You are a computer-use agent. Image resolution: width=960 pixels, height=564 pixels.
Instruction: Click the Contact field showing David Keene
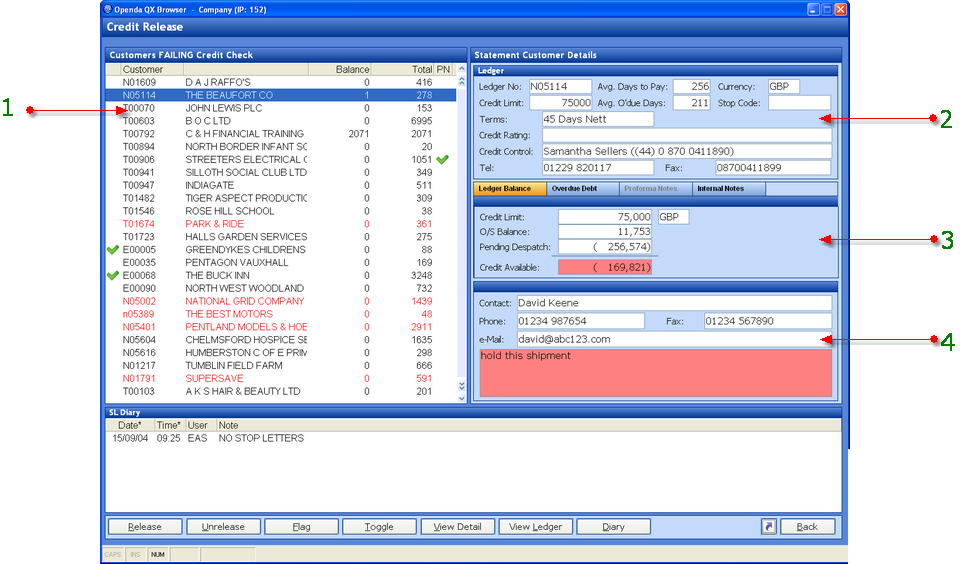coord(674,303)
